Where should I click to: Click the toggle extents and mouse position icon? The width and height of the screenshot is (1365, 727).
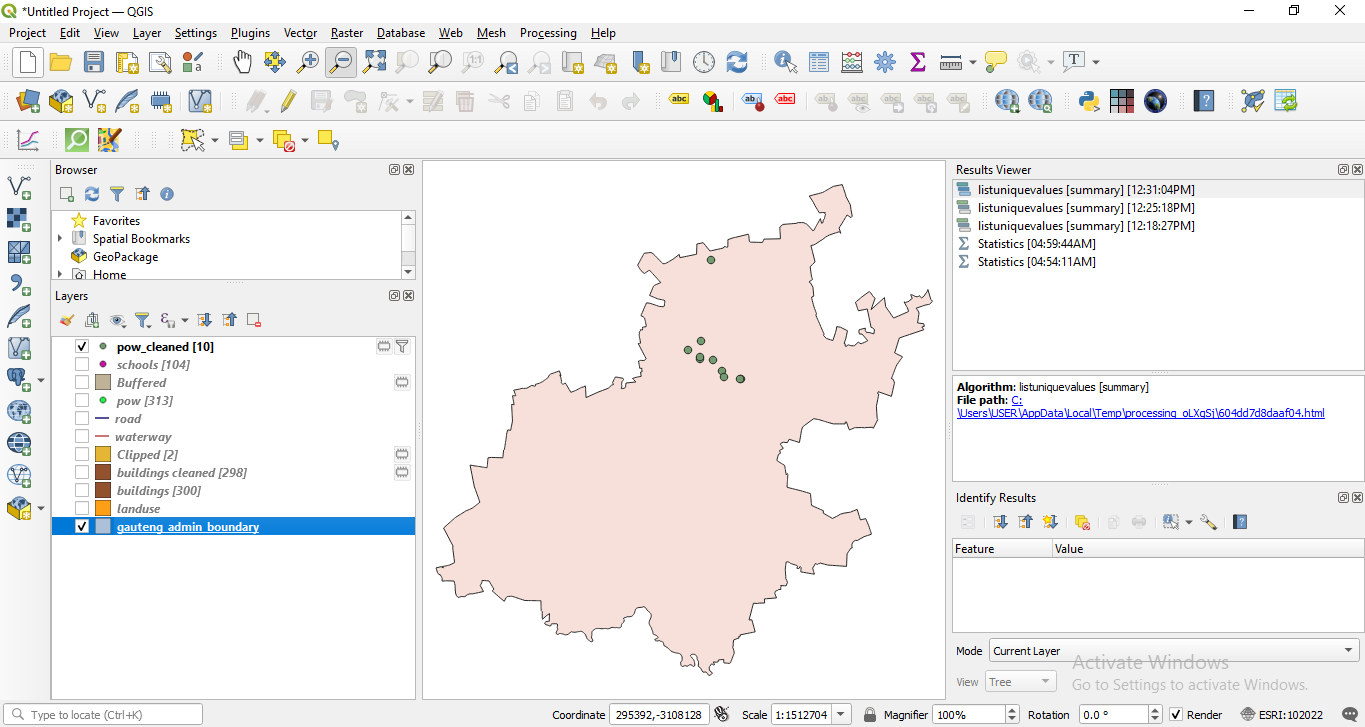(722, 714)
